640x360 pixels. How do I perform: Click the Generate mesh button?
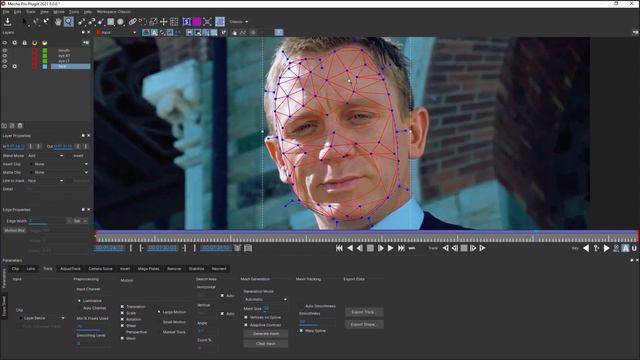(x=266, y=334)
